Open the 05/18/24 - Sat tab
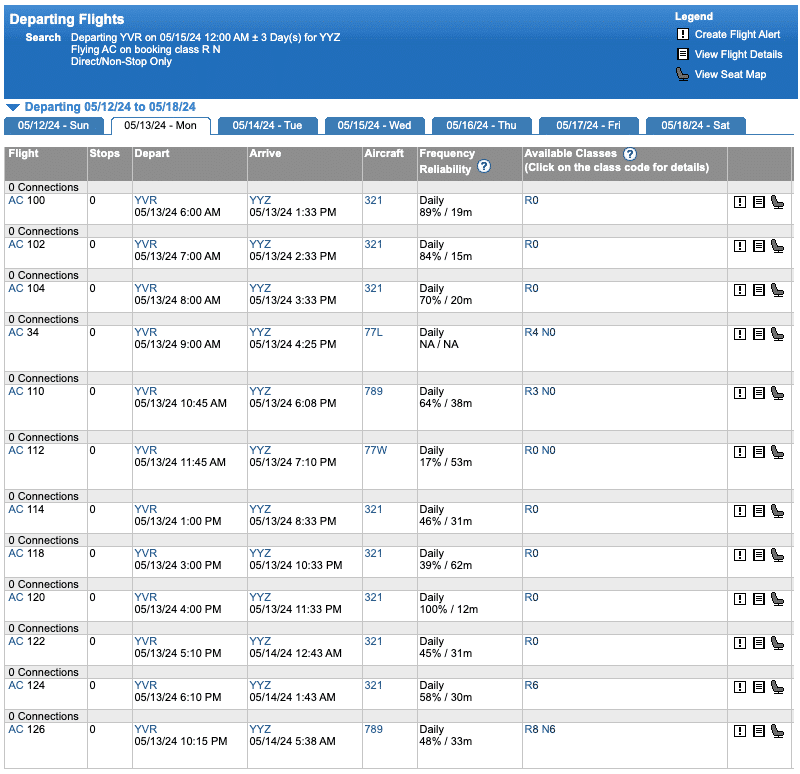 coord(695,125)
